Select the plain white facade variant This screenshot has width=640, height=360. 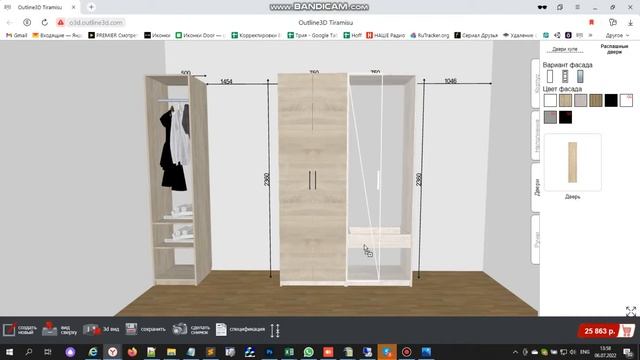click(x=550, y=76)
